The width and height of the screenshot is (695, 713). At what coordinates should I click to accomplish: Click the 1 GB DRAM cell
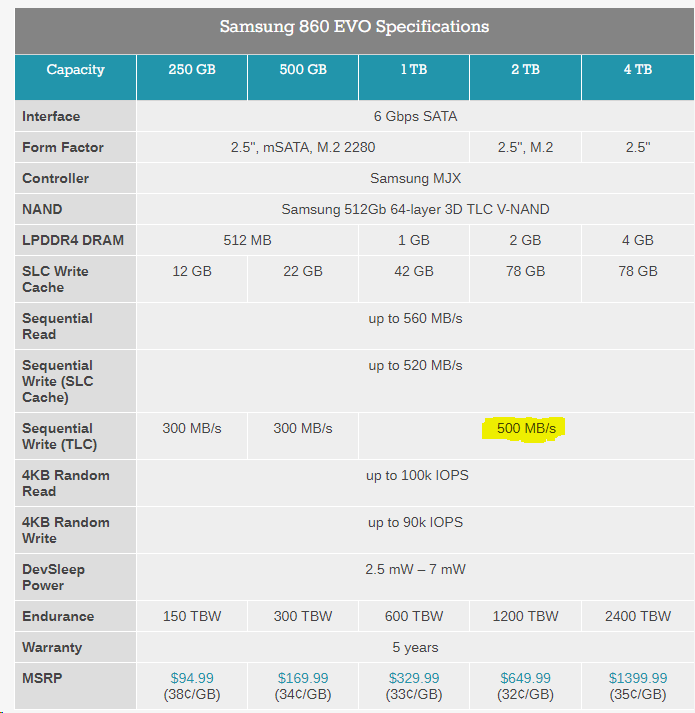point(414,240)
